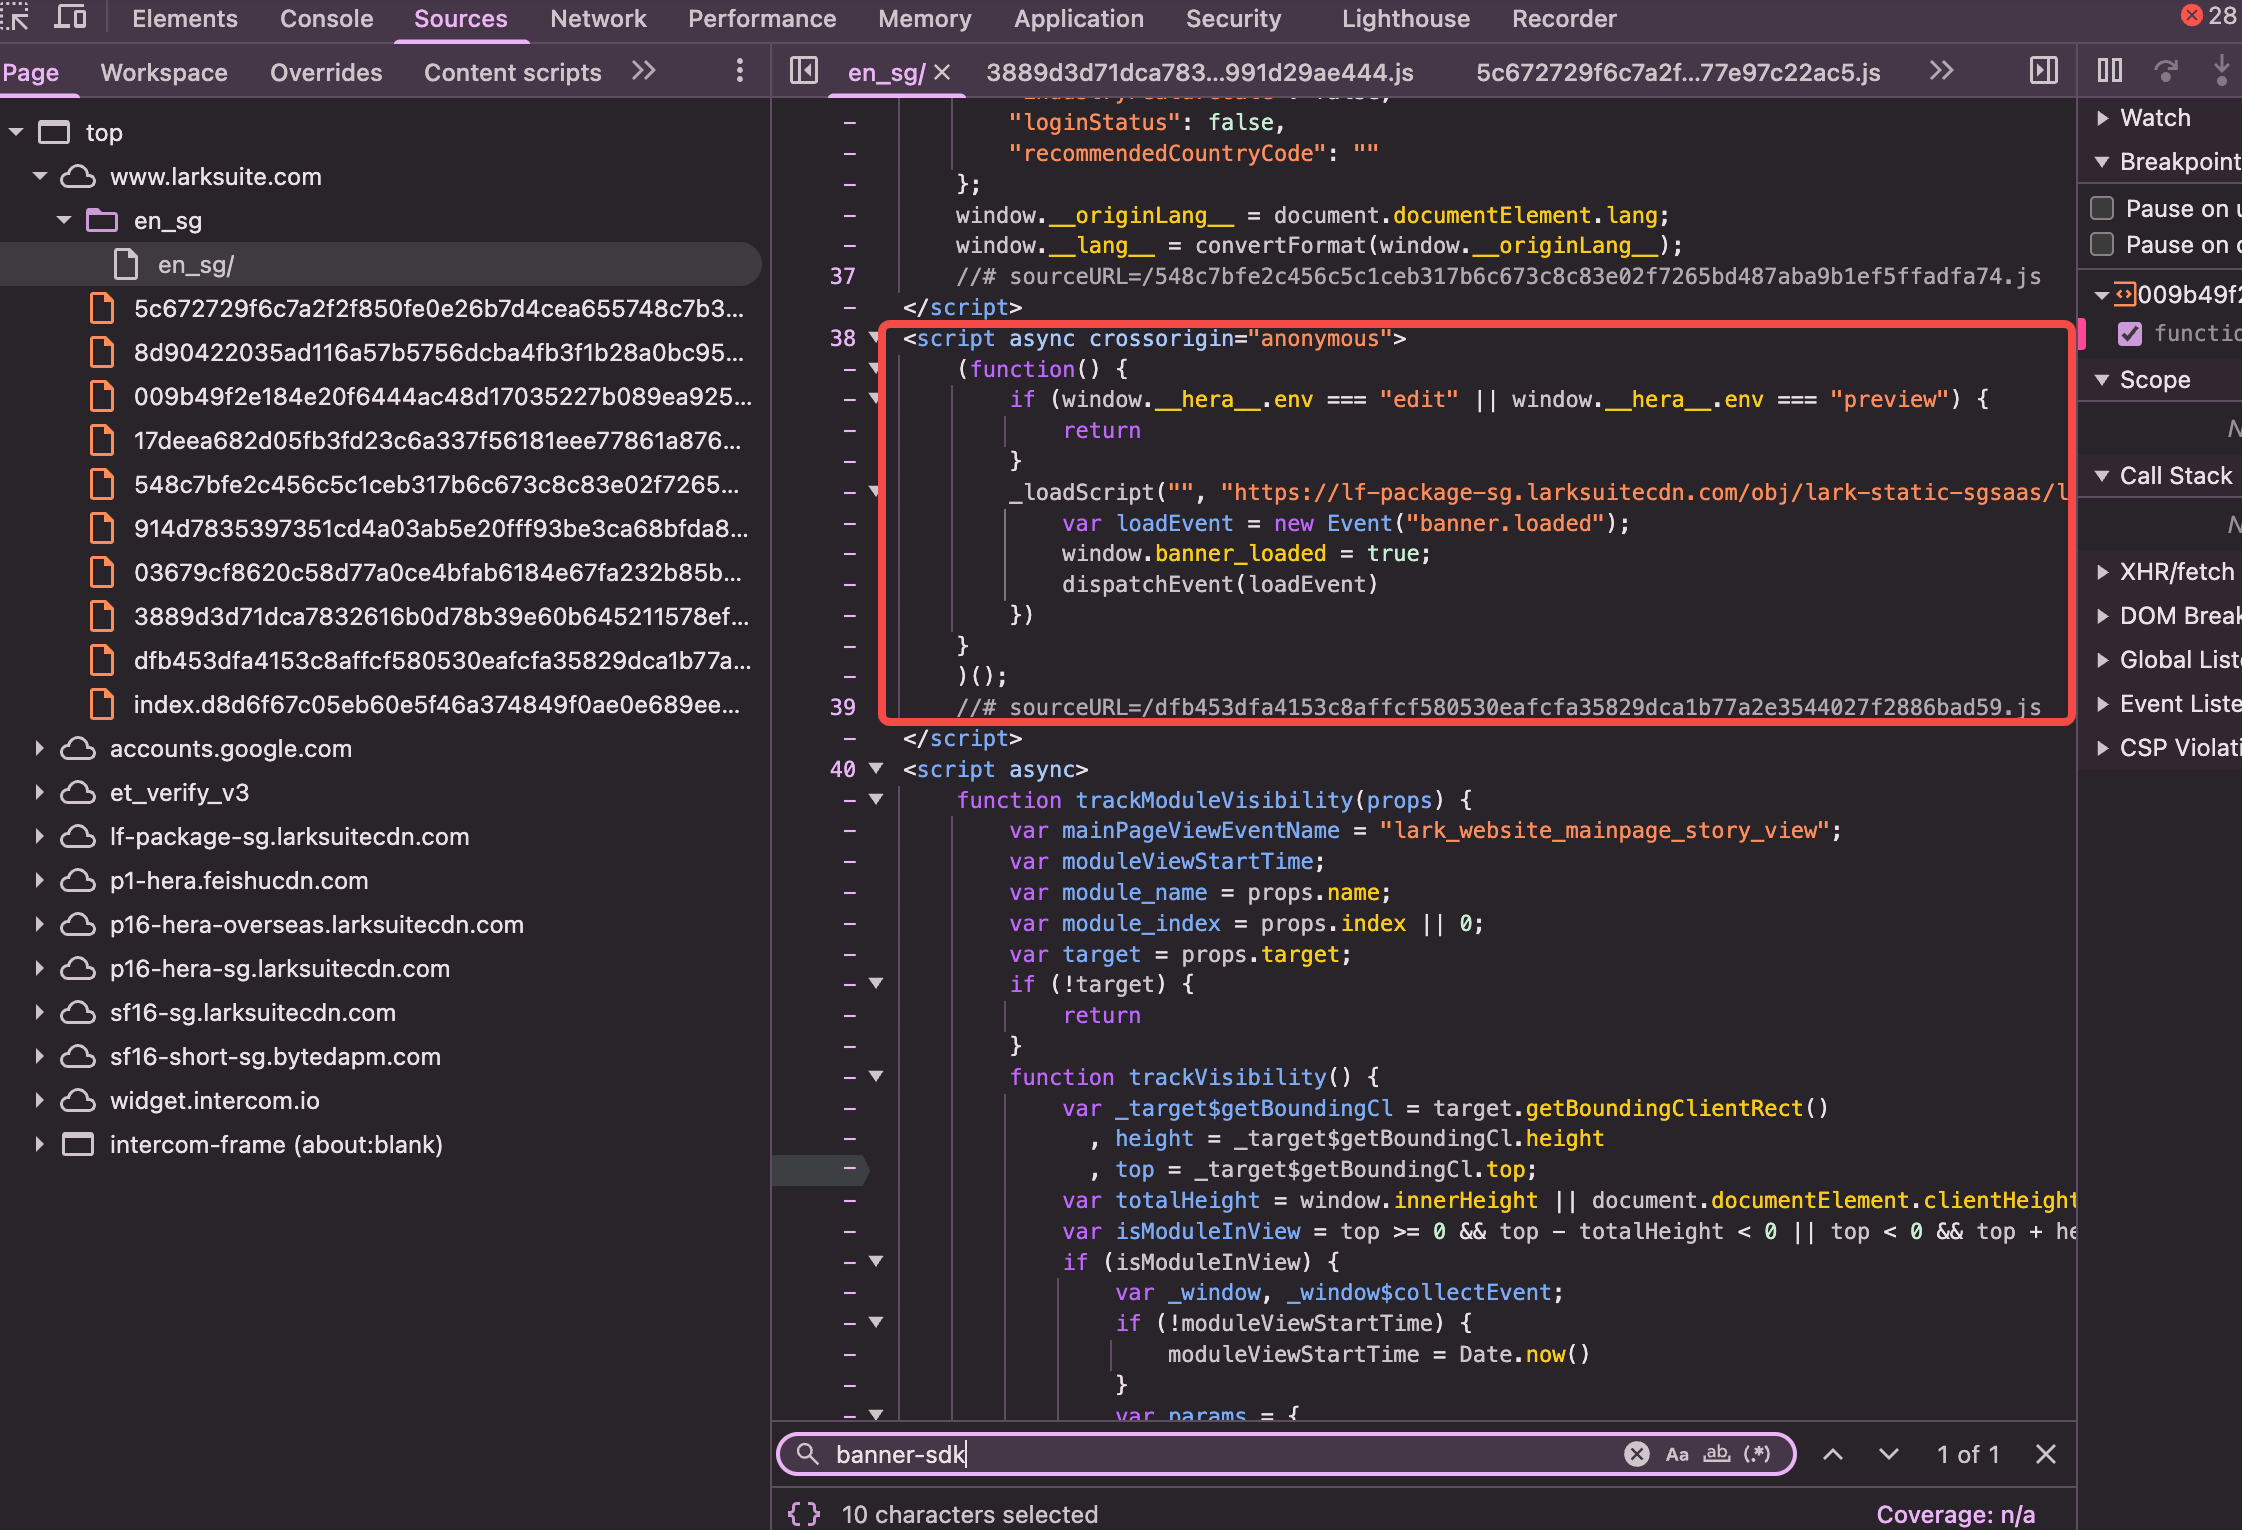Image resolution: width=2242 pixels, height=1530 pixels.
Task: Go to next search result
Action: pyautogui.click(x=1889, y=1454)
